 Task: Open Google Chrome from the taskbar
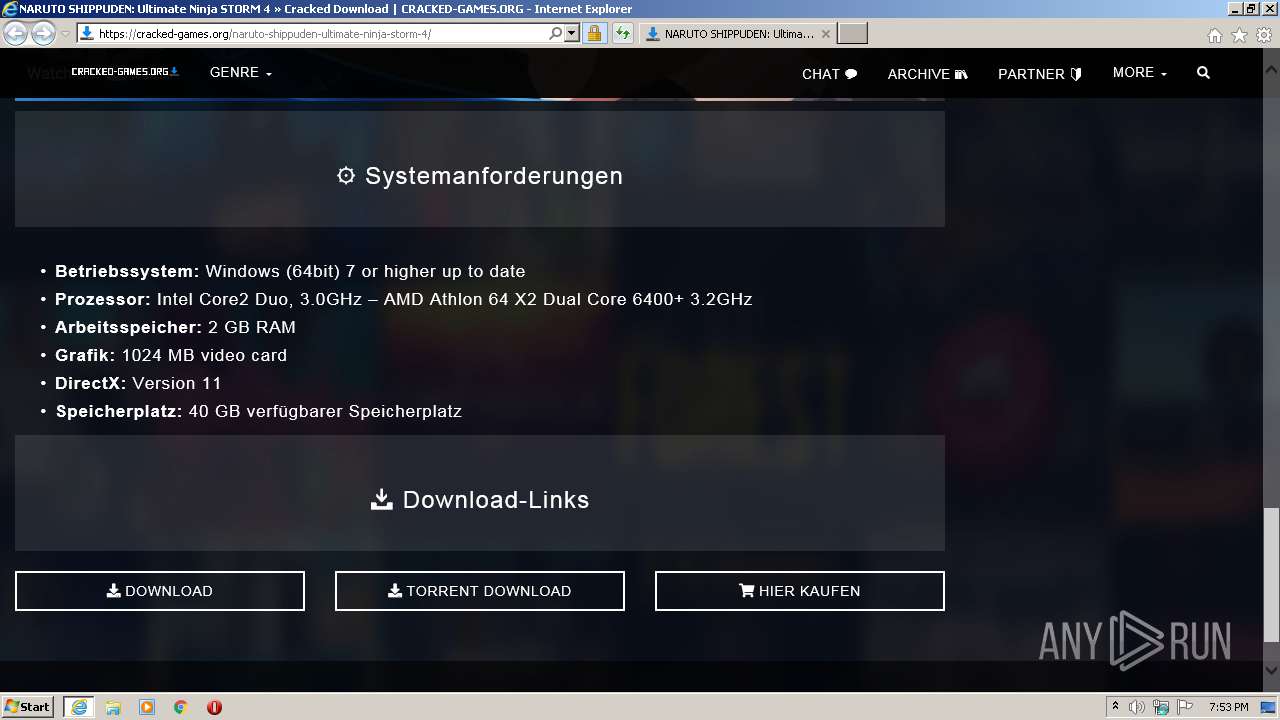click(181, 707)
